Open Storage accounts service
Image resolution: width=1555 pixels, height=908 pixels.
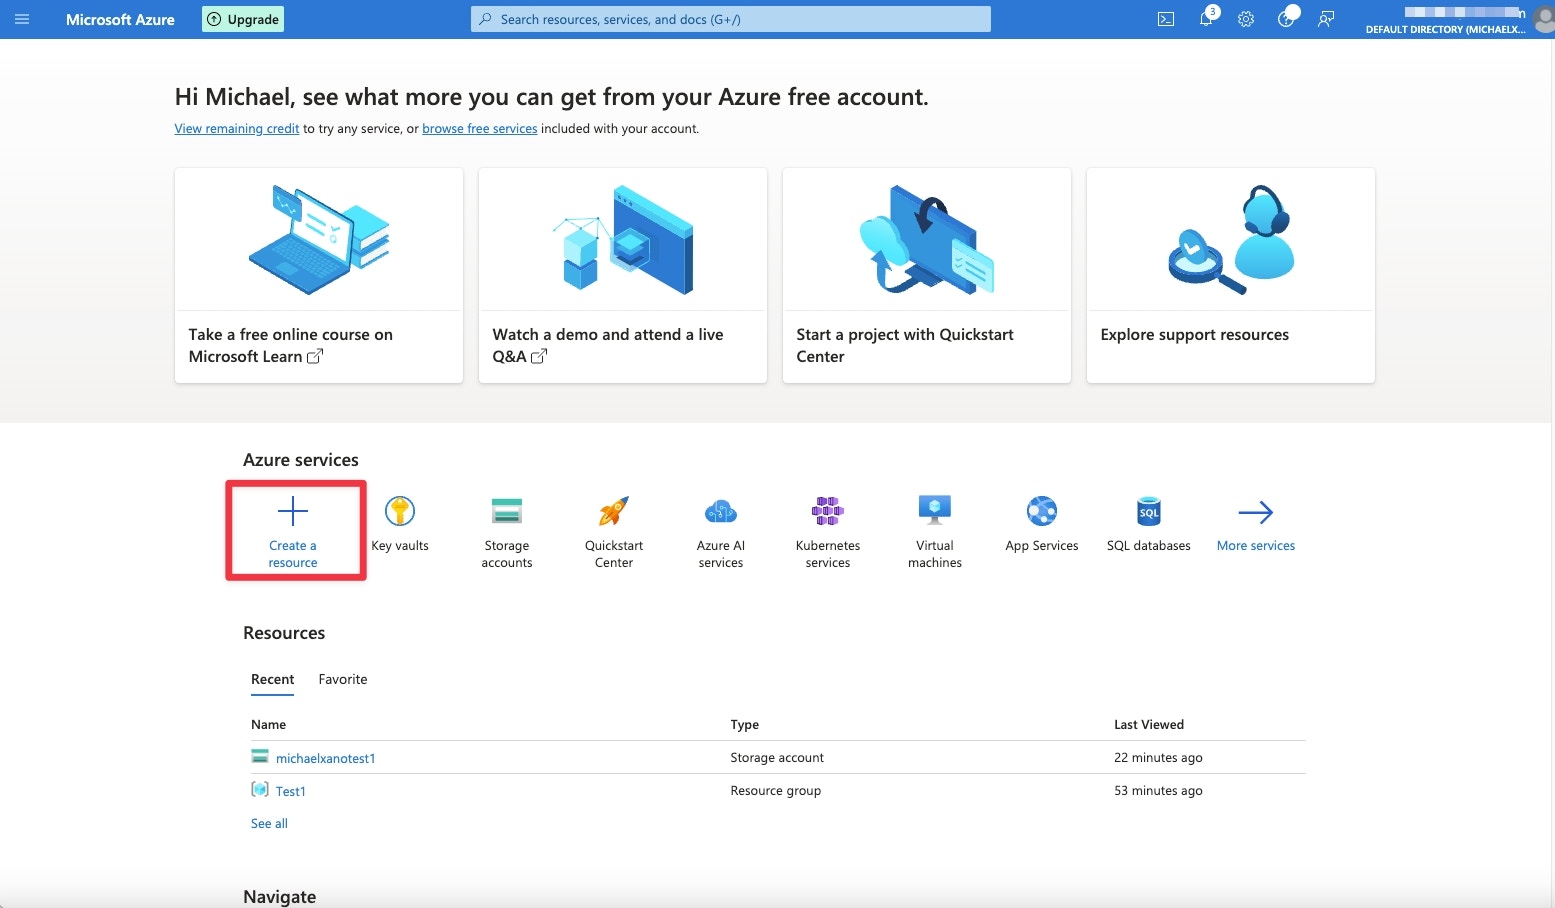click(x=507, y=532)
